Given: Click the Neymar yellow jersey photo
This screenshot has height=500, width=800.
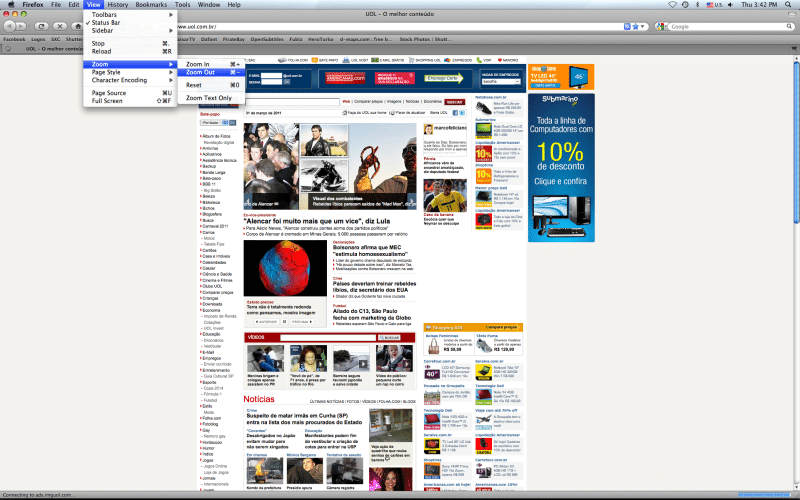Looking at the screenshot, I should click(445, 195).
